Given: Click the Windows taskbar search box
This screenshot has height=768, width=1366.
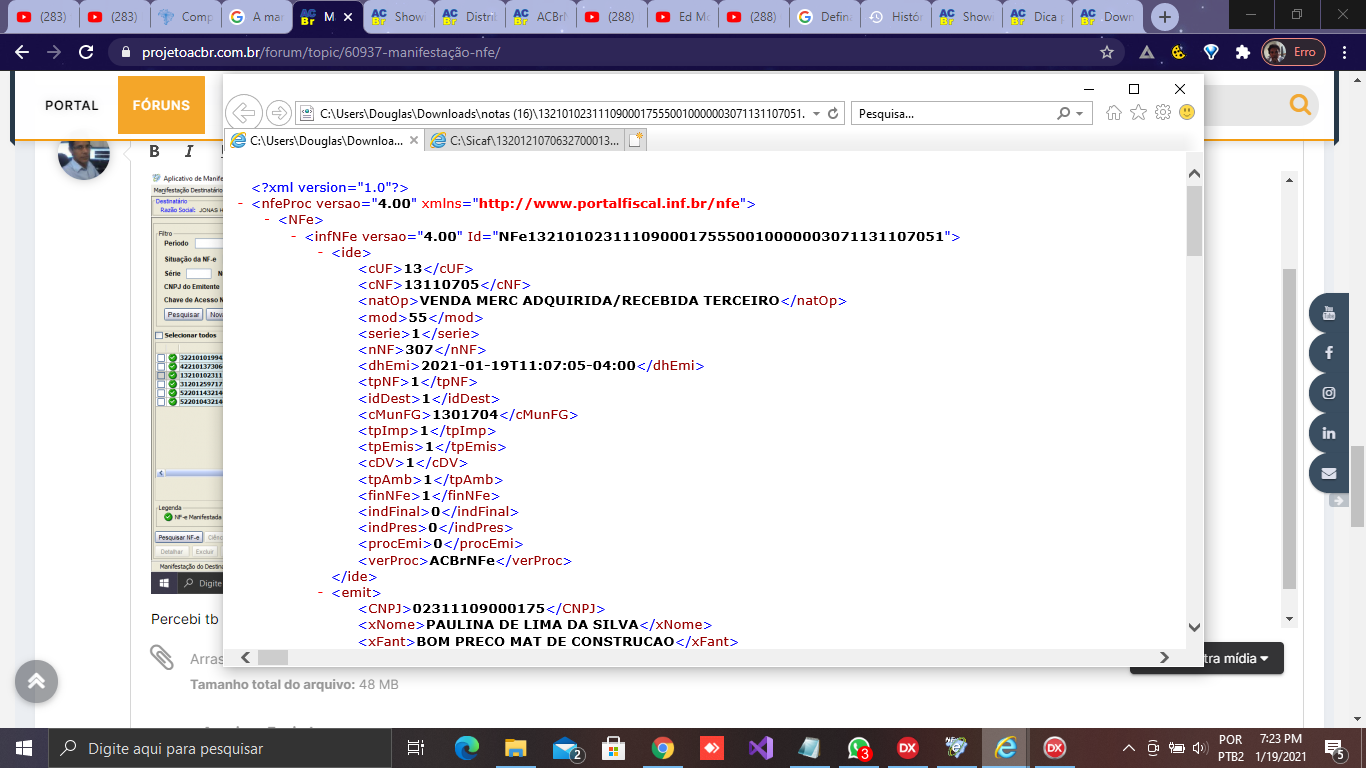Looking at the screenshot, I should pyautogui.click(x=218, y=748).
